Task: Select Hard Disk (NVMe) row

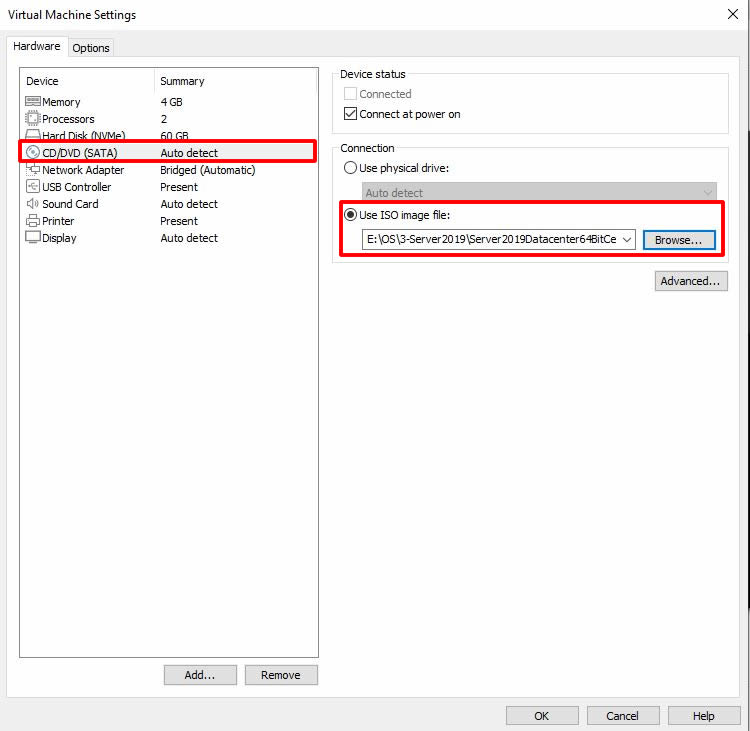Action: (168, 135)
